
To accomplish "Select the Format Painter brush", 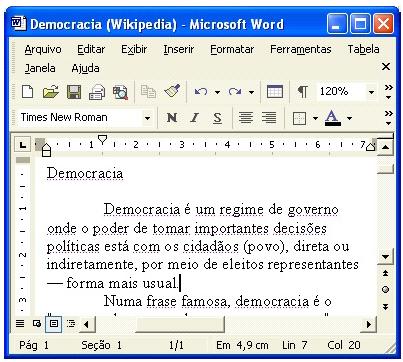I will [x=172, y=91].
